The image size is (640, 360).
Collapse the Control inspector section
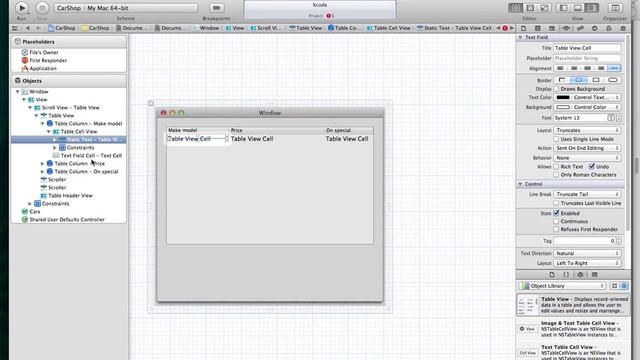(x=520, y=184)
